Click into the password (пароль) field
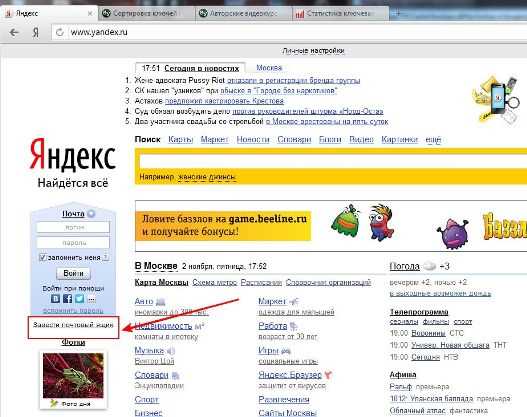Screen dimensions: 527x417 pos(73,243)
